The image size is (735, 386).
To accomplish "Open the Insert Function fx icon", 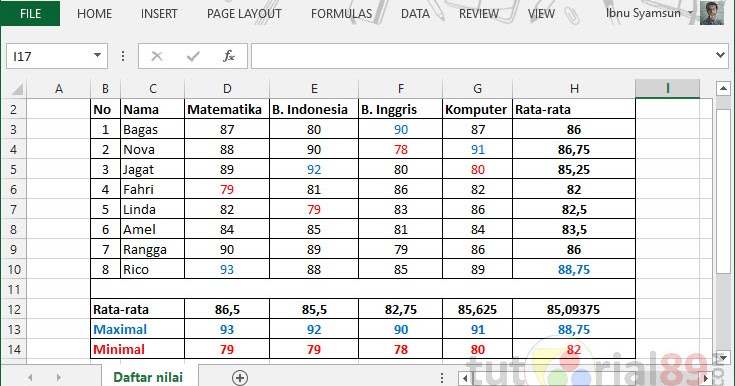I will 229,56.
